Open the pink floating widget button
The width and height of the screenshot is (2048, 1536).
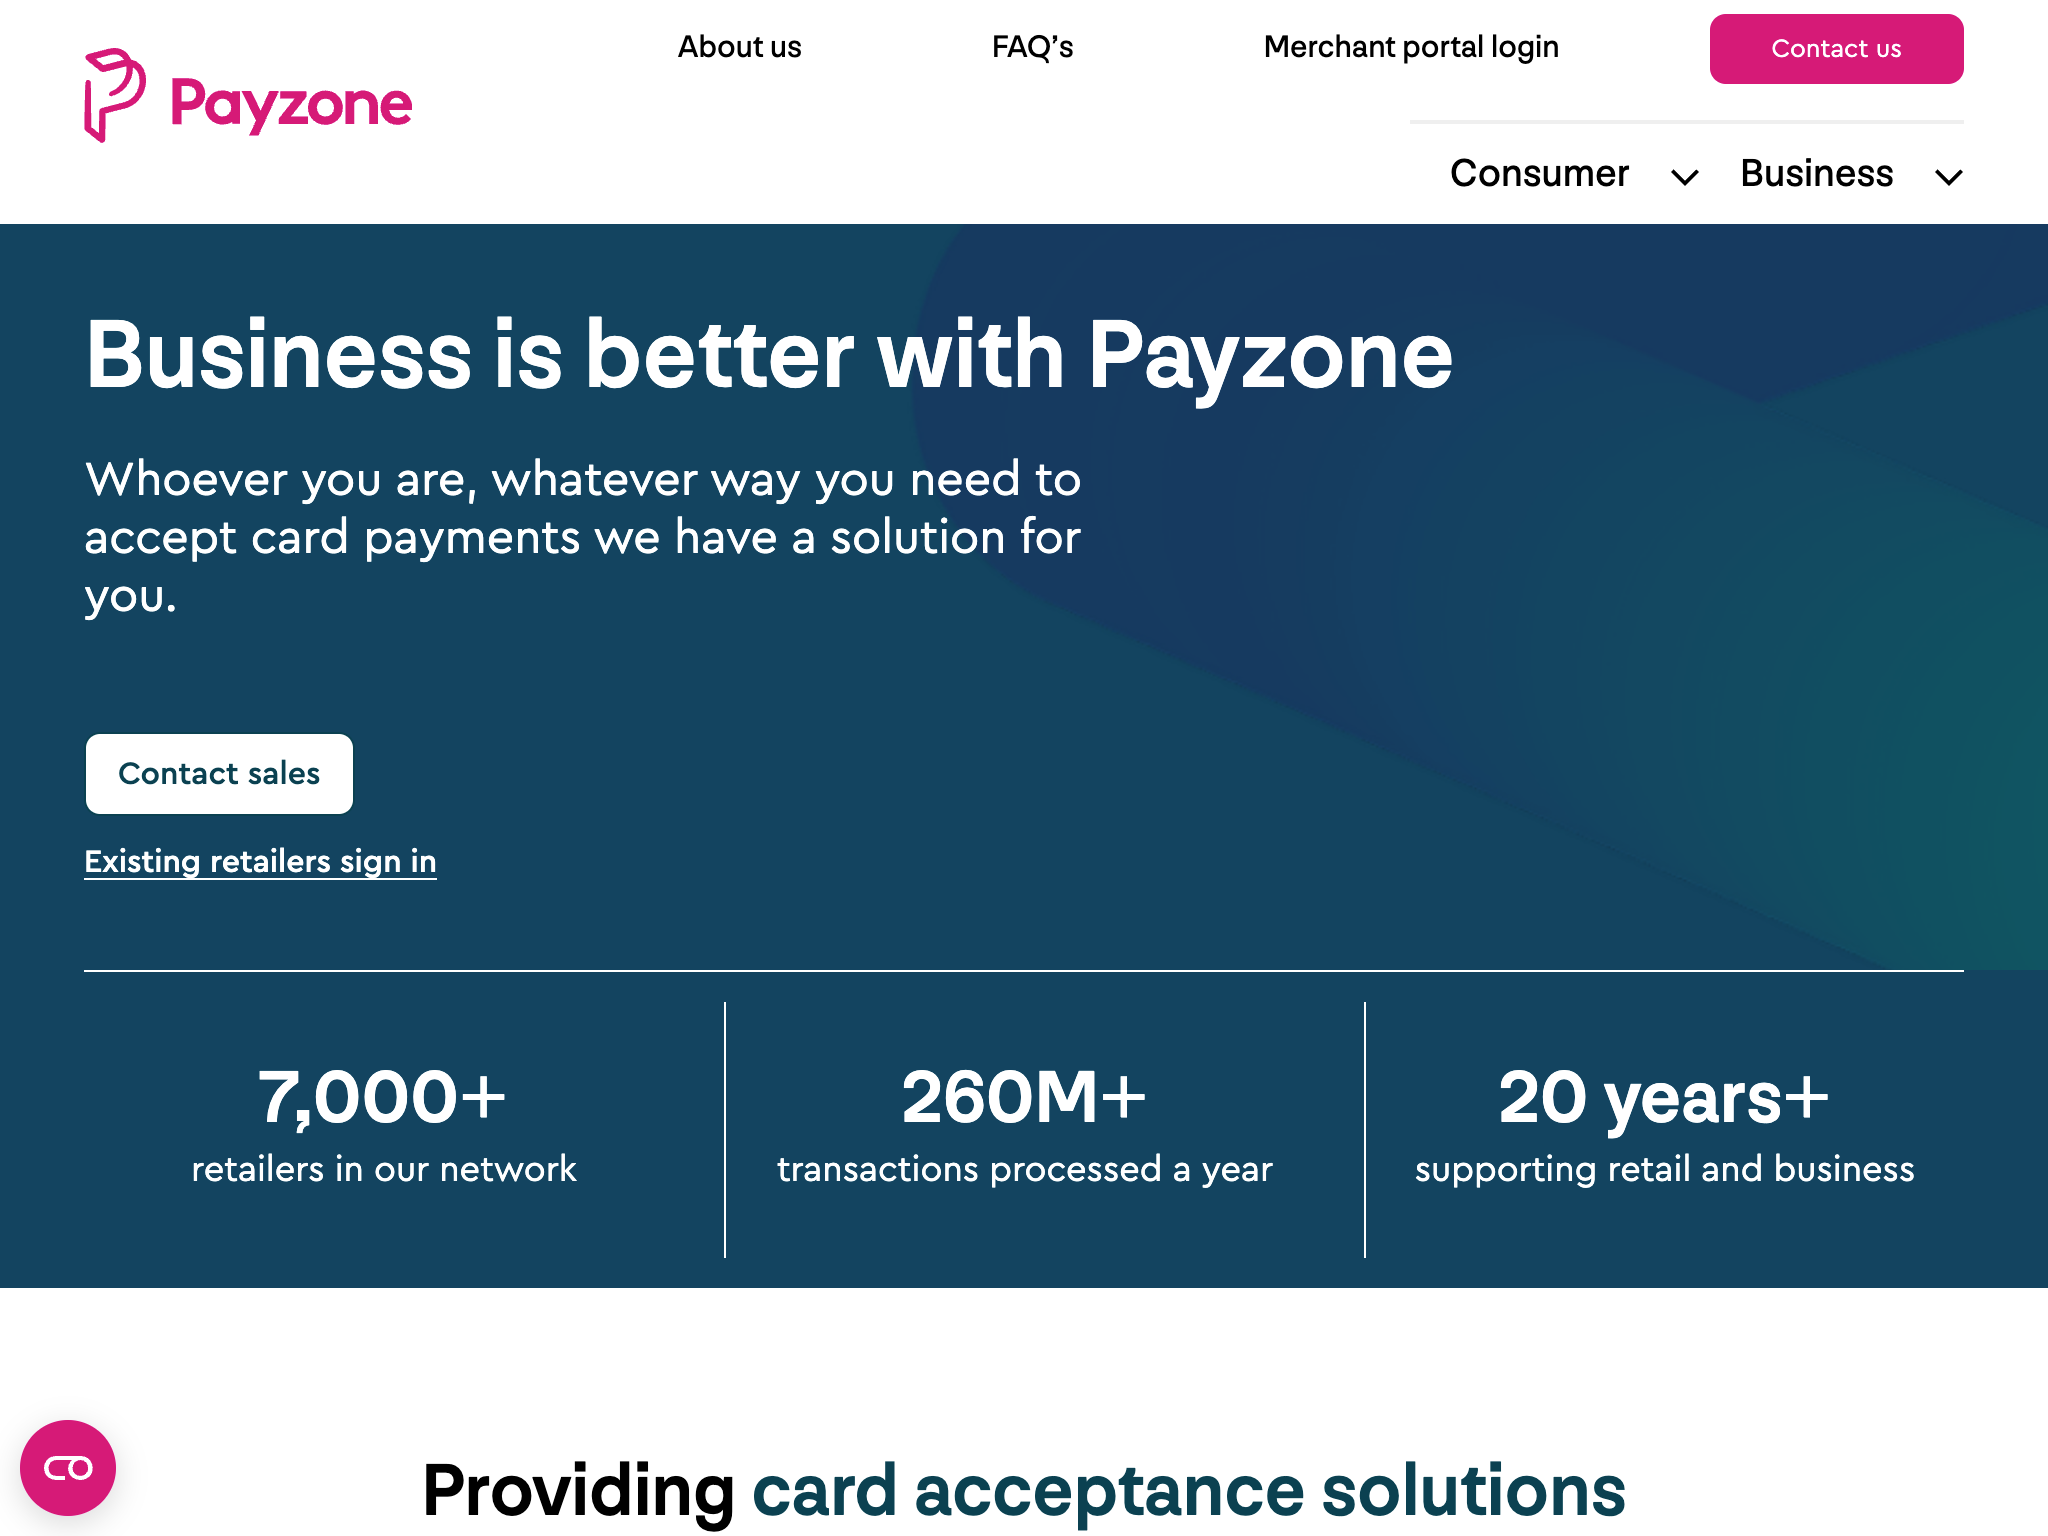[x=68, y=1467]
